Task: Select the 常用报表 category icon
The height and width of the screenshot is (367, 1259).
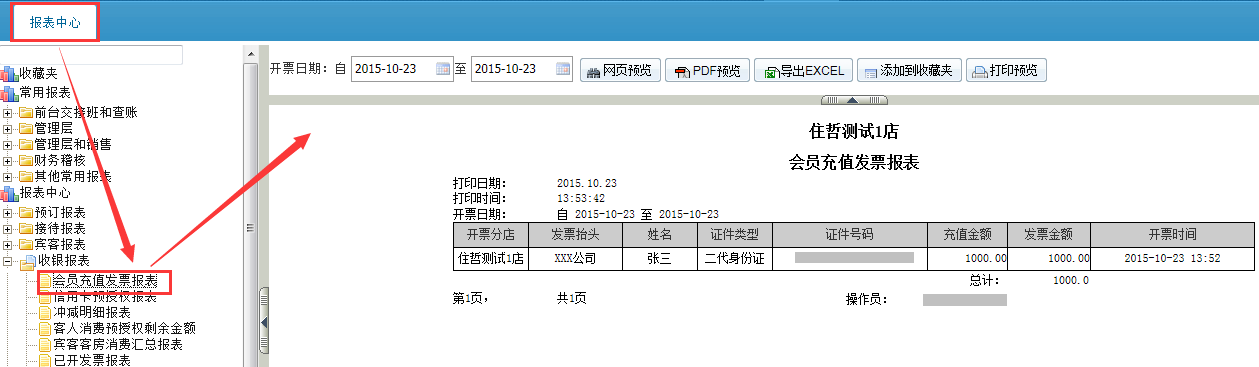Action: (10, 92)
